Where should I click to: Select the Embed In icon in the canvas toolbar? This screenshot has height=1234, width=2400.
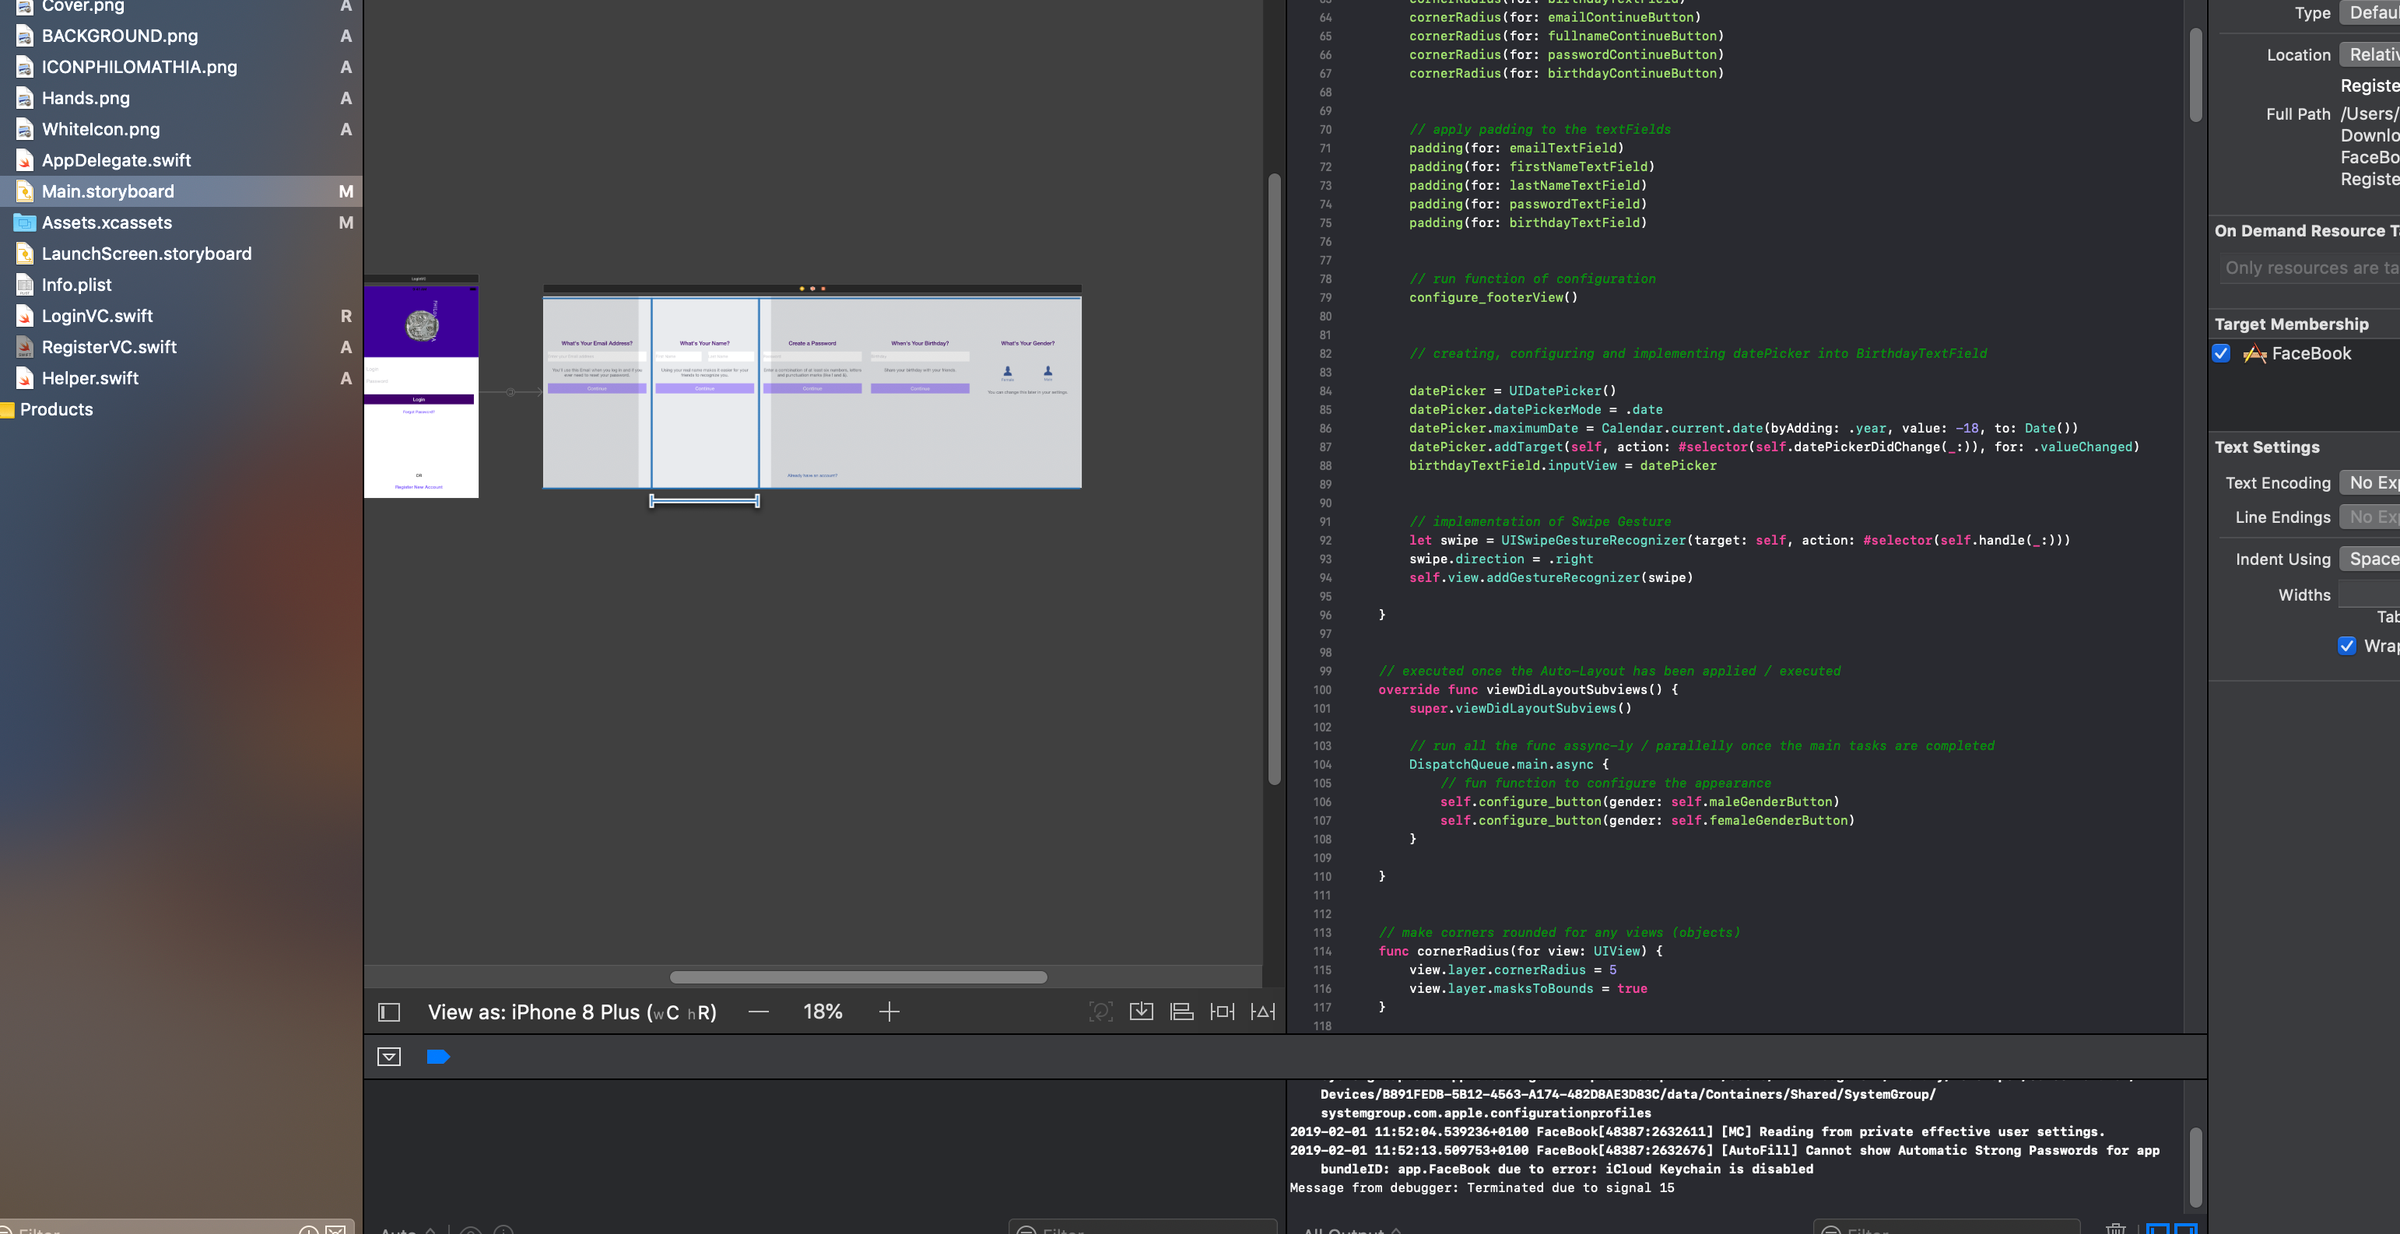(1141, 1011)
